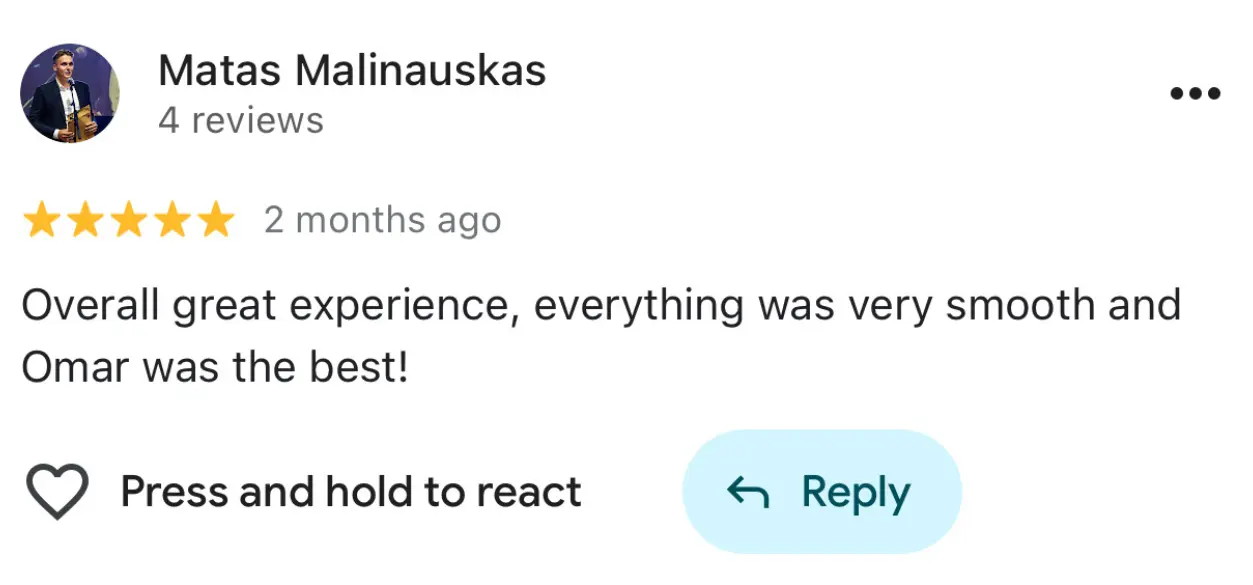
Task: Click the first rating star
Action: (42, 220)
